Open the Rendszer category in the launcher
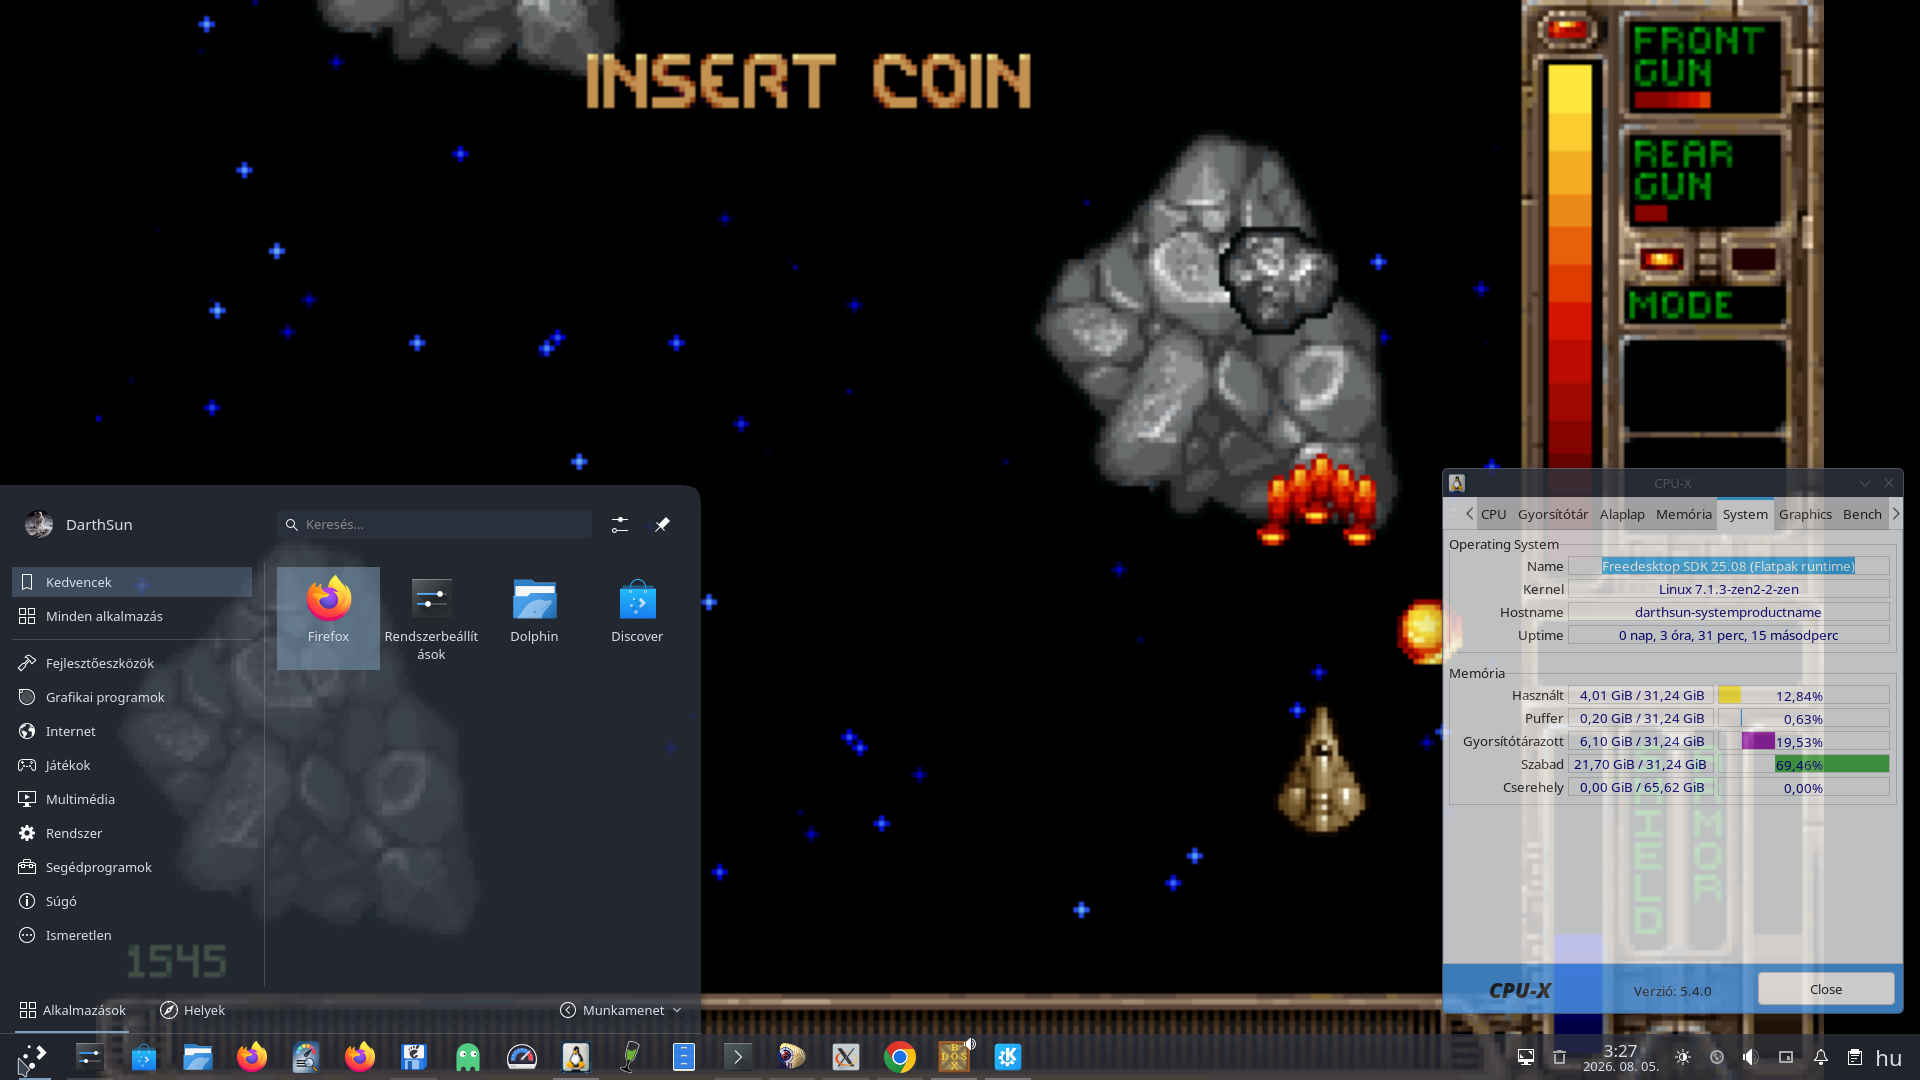Image resolution: width=1920 pixels, height=1080 pixels. (132, 833)
